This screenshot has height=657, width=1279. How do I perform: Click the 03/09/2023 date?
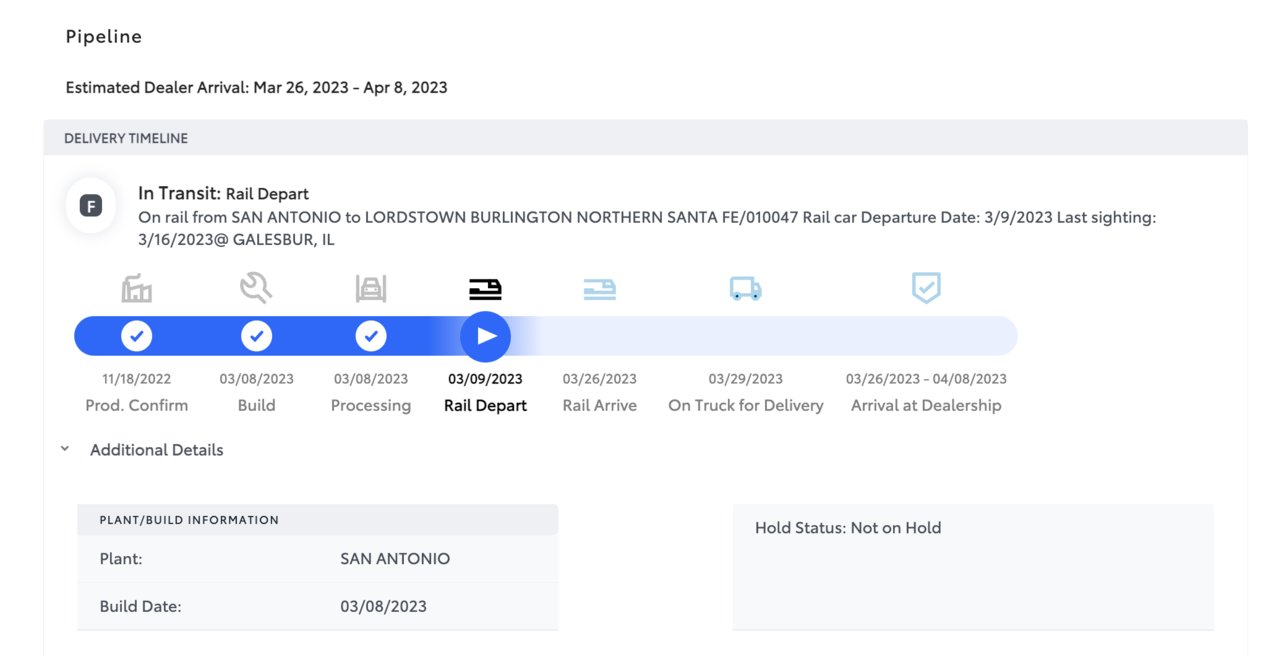[x=485, y=379]
